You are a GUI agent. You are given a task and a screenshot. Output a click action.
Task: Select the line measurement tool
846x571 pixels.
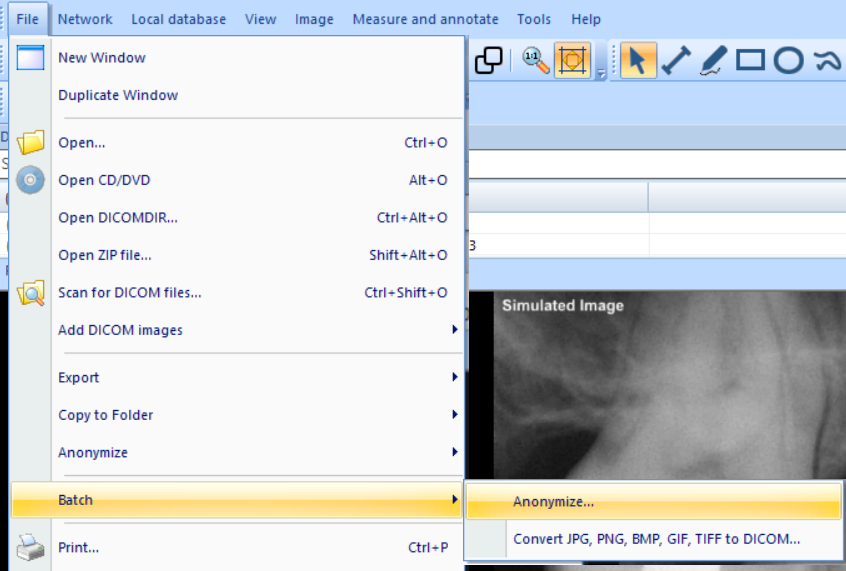[x=676, y=60]
